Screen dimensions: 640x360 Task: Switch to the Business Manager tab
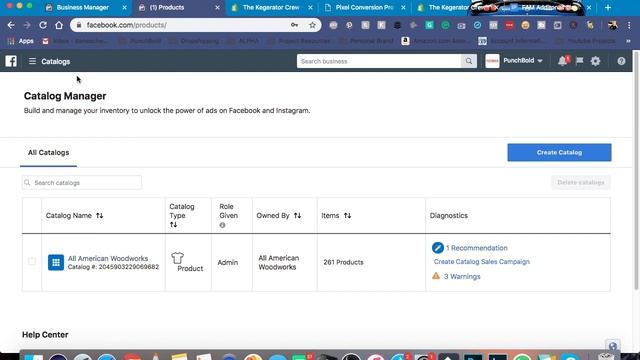(x=84, y=7)
